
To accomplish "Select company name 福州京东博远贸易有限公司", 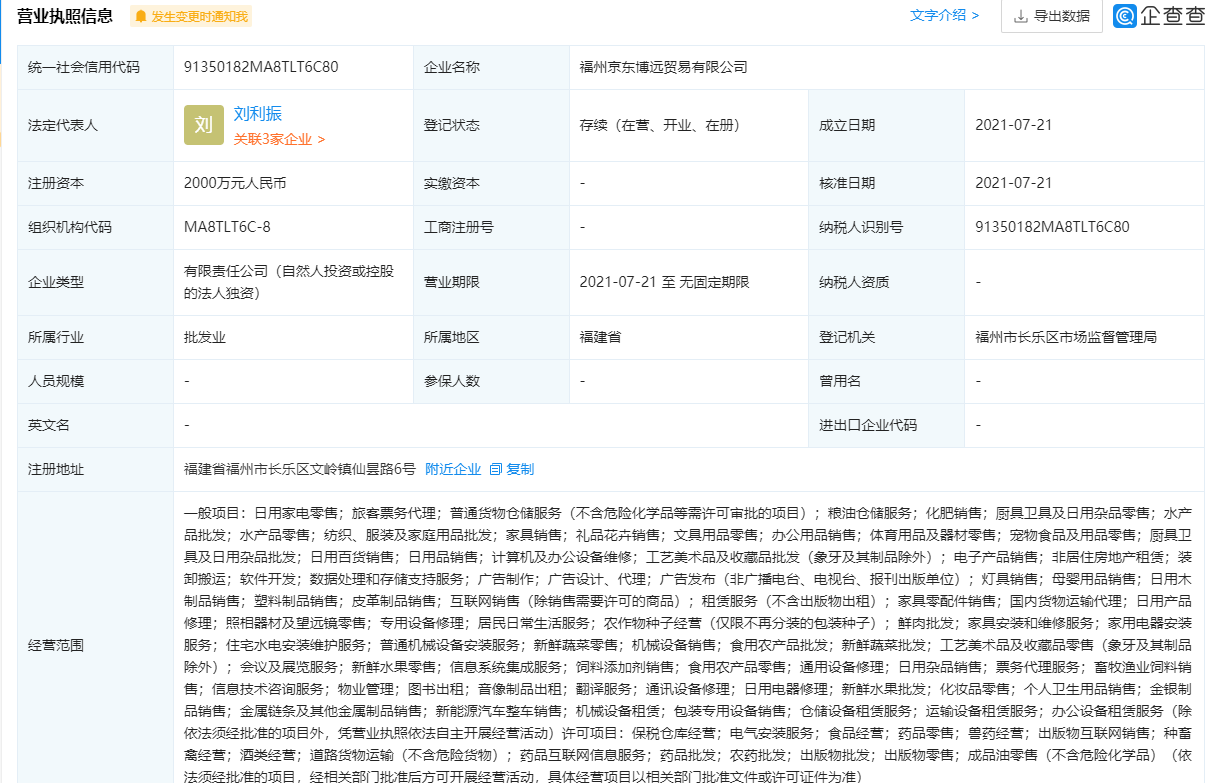I will pos(664,67).
